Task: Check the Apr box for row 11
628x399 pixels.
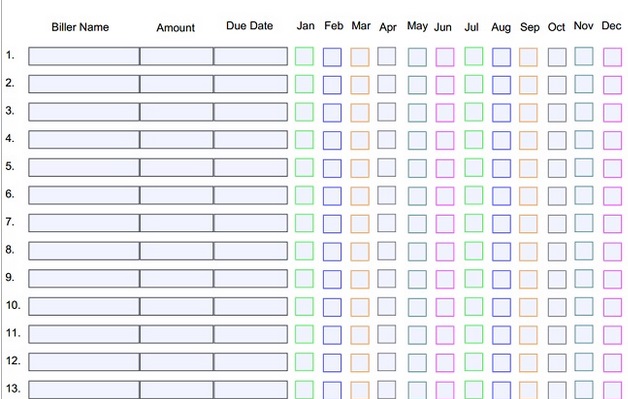Action: pyautogui.click(x=386, y=334)
